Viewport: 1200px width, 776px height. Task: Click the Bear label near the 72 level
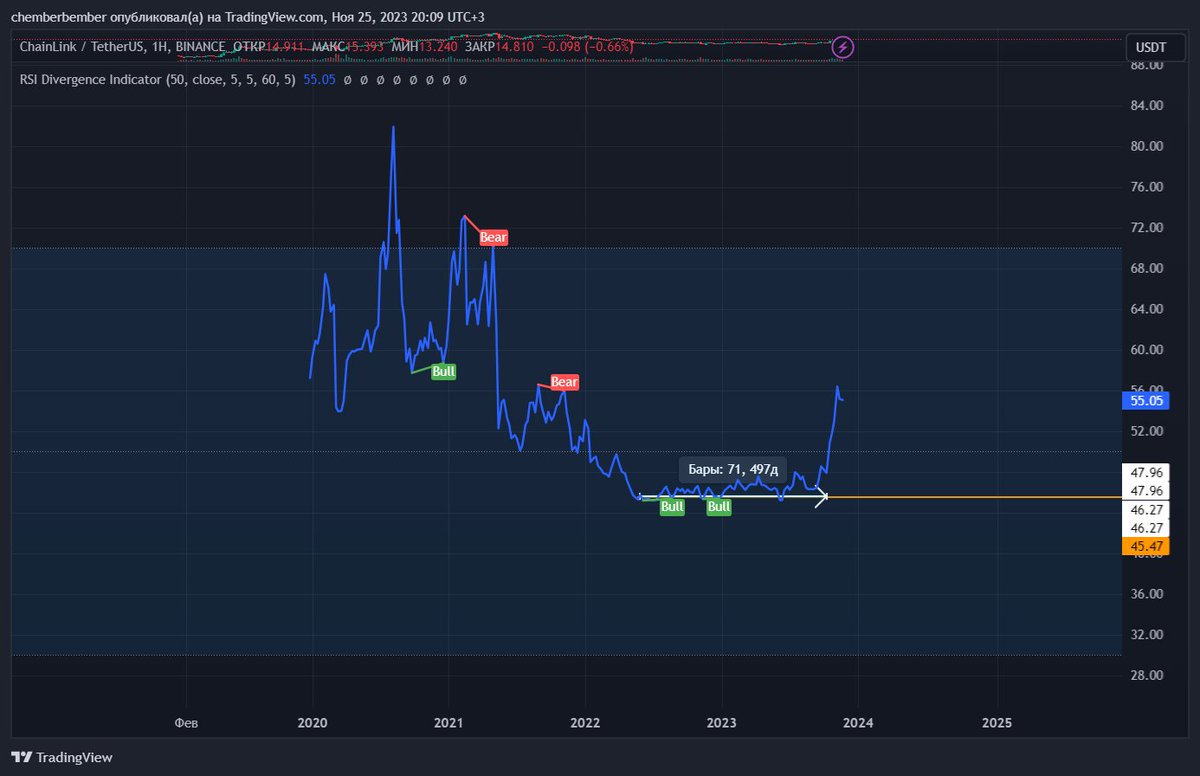point(494,237)
